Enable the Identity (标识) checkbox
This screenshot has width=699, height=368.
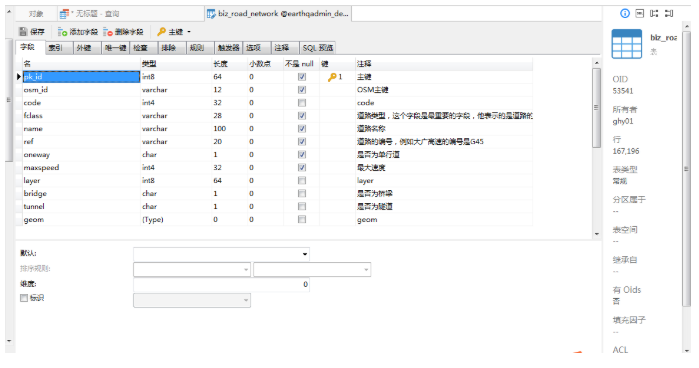click(24, 298)
